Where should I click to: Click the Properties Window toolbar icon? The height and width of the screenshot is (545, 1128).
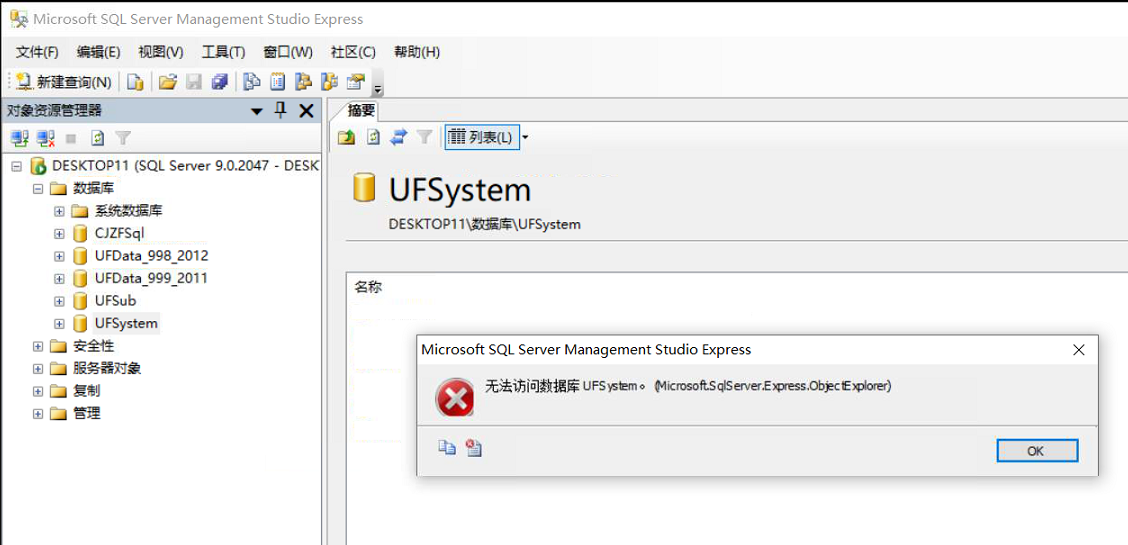click(356, 82)
